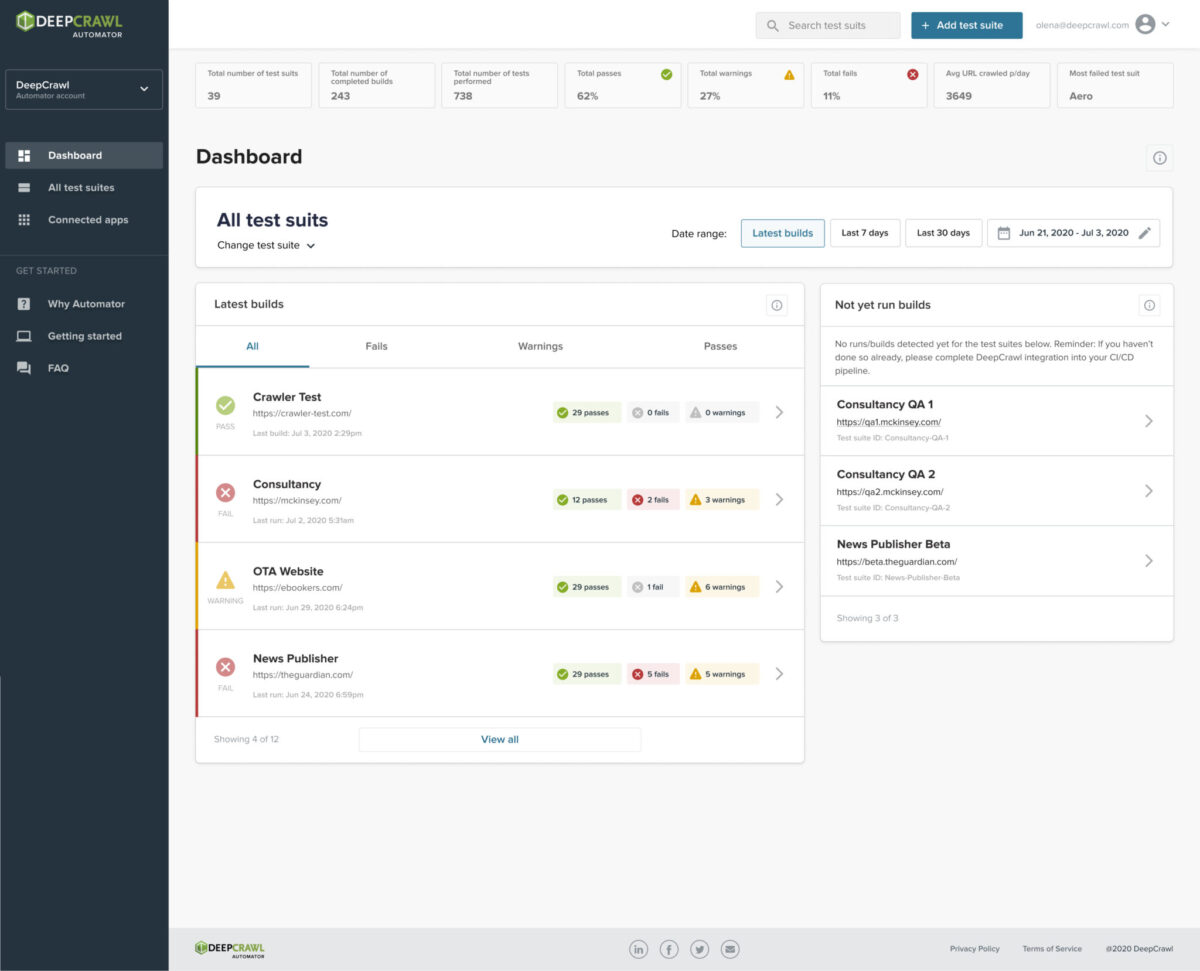Open the user account menu chevron

tap(1166, 25)
